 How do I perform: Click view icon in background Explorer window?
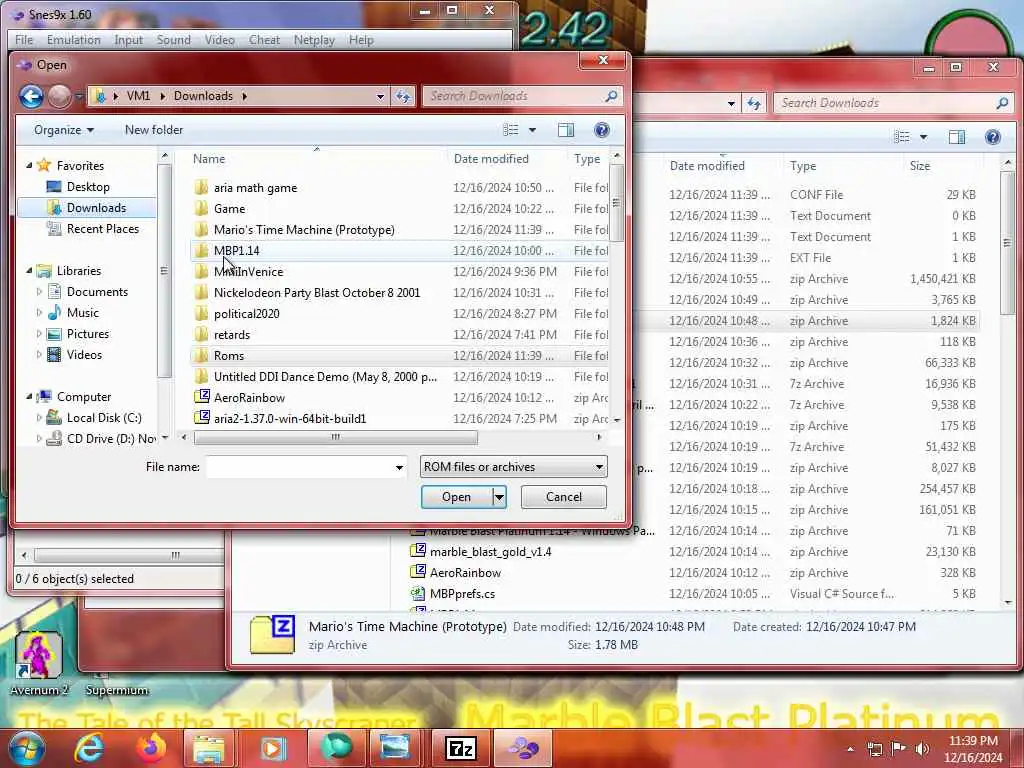point(902,136)
